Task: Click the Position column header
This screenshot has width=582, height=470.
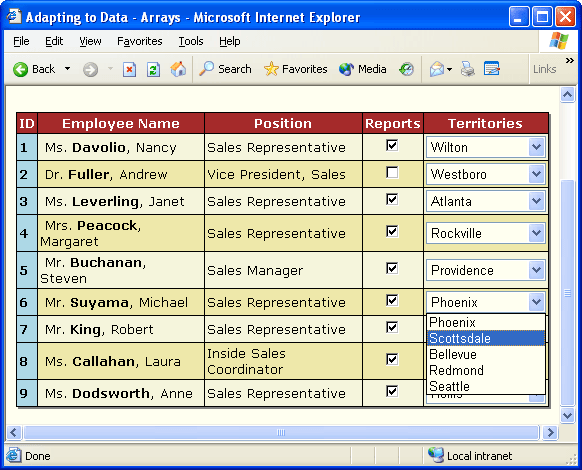Action: (x=283, y=124)
